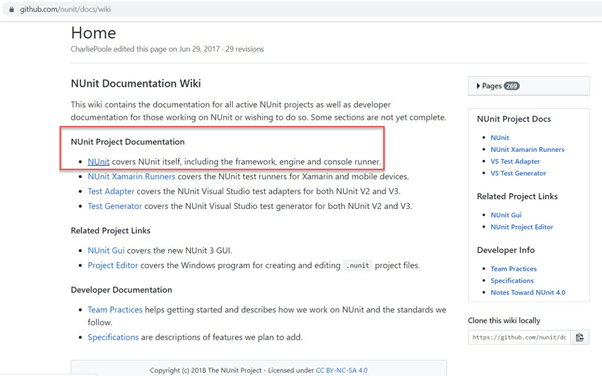The width and height of the screenshot is (602, 376).
Task: Open NUnit Project Editor in sidebar
Action: pos(521,227)
